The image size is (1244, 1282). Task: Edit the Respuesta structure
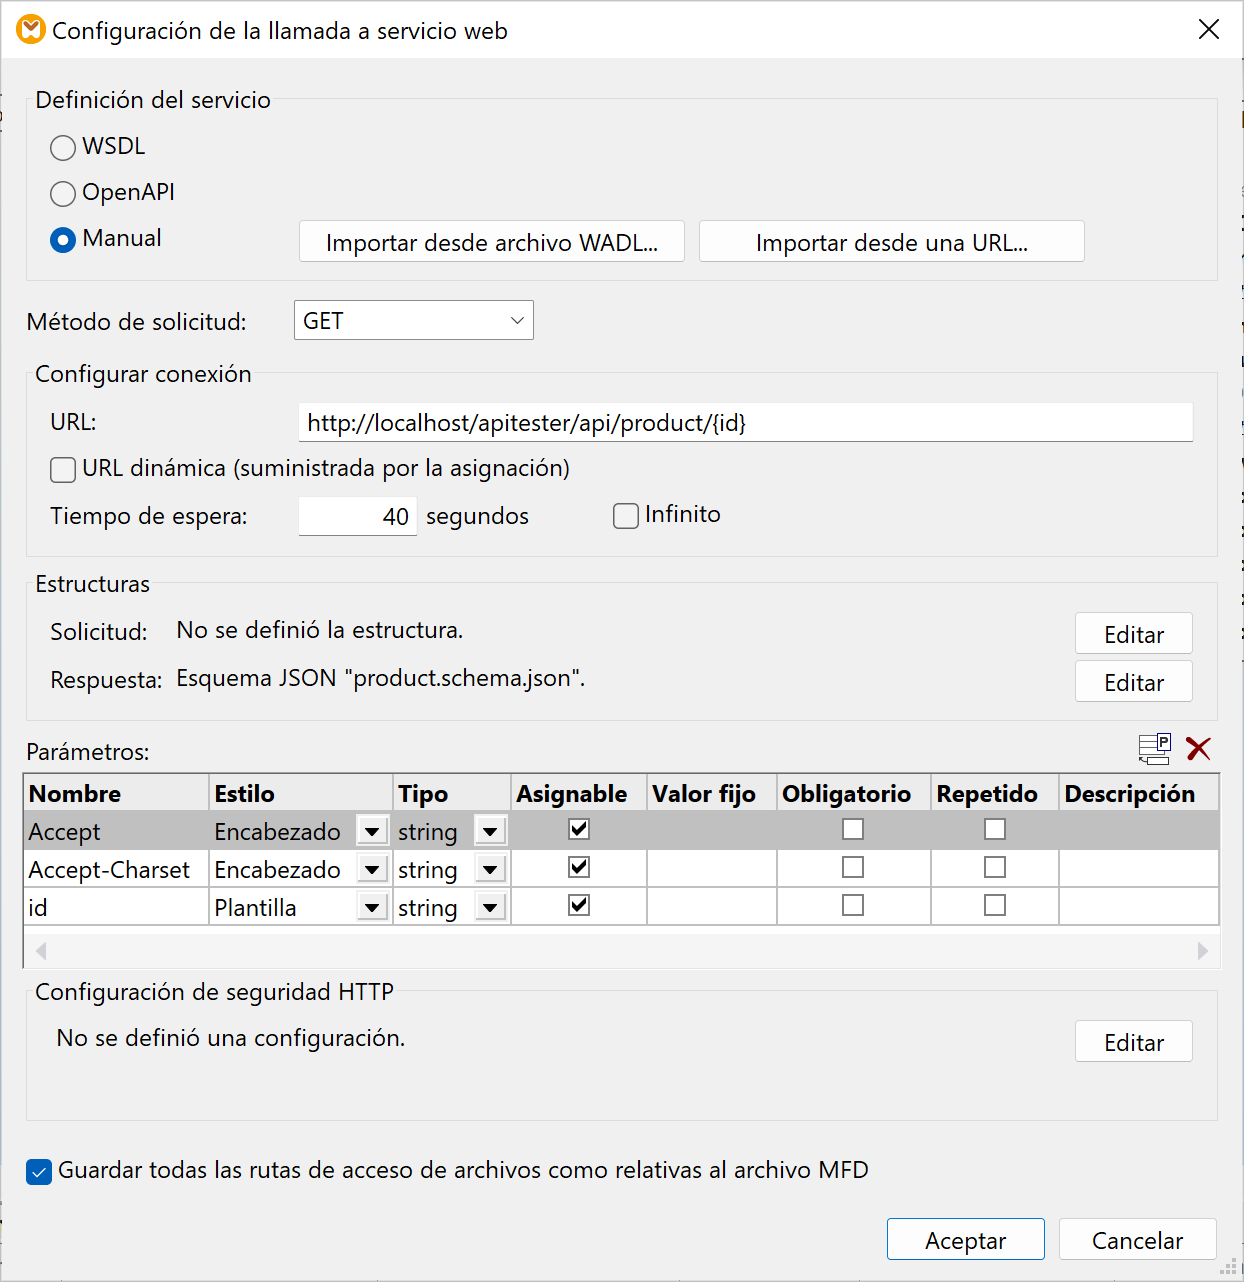(1133, 682)
